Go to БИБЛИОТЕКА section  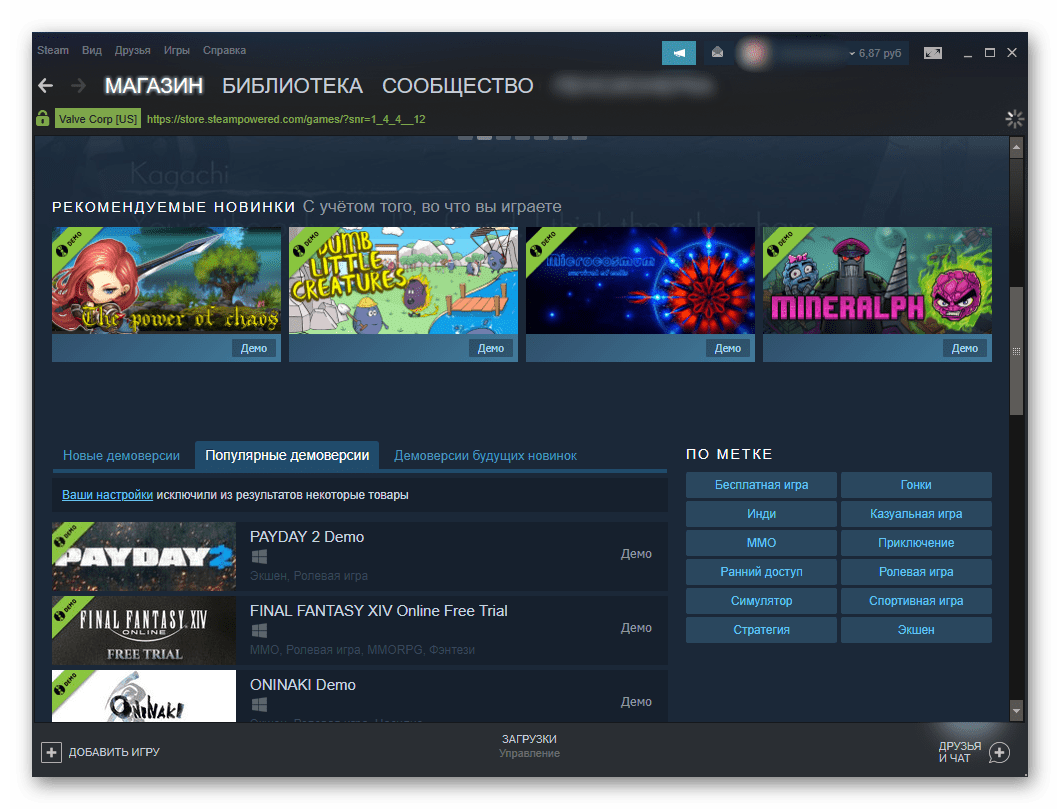pyautogui.click(x=292, y=86)
